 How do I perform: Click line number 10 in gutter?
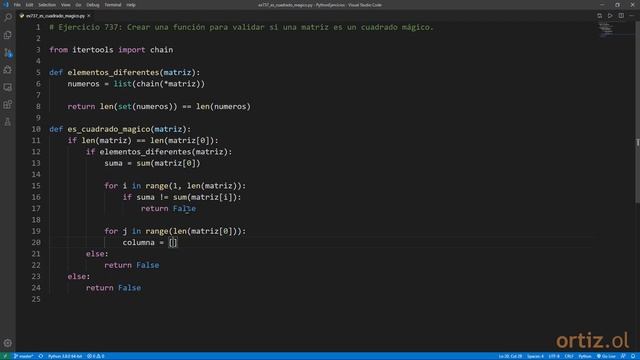click(36, 129)
